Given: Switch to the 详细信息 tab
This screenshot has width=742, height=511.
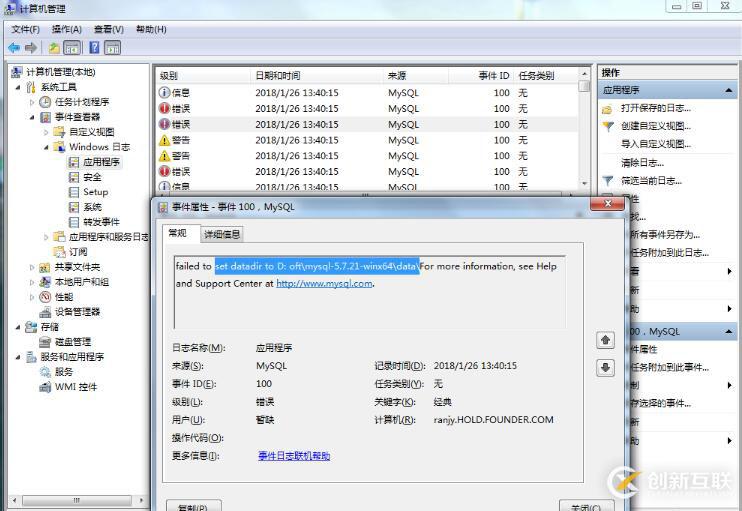Looking at the screenshot, I should [x=221, y=234].
